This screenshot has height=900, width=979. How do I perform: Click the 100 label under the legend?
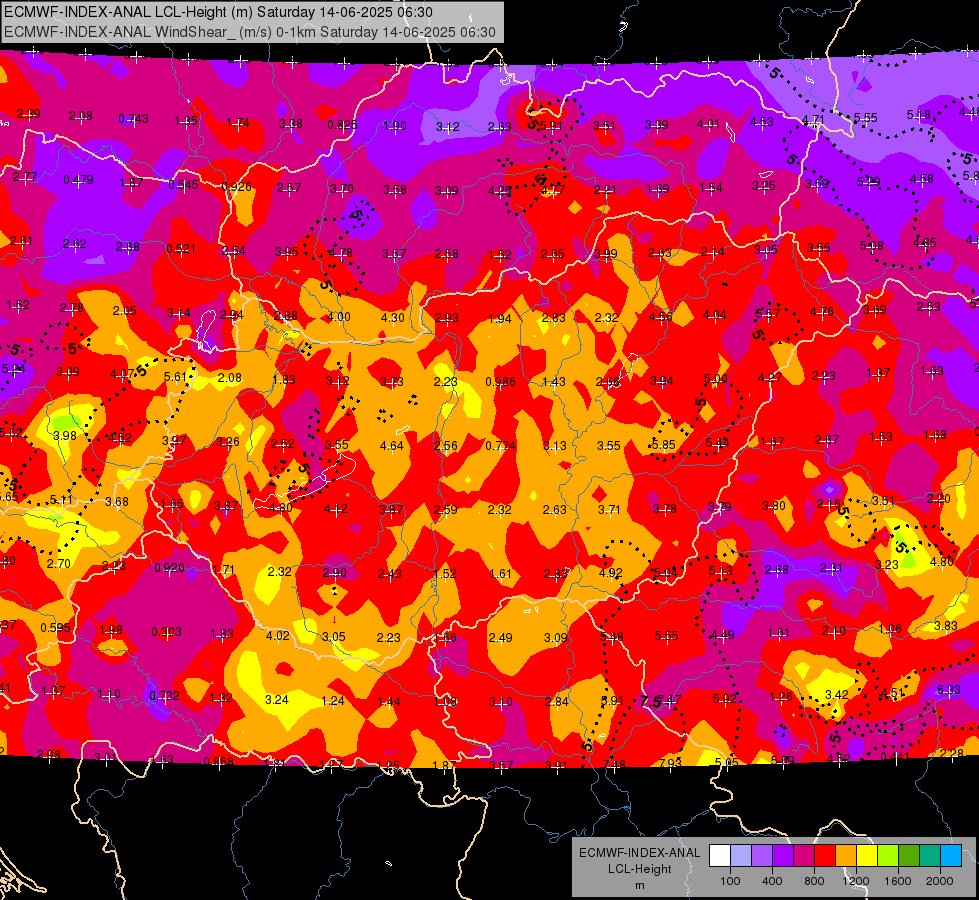tap(730, 881)
